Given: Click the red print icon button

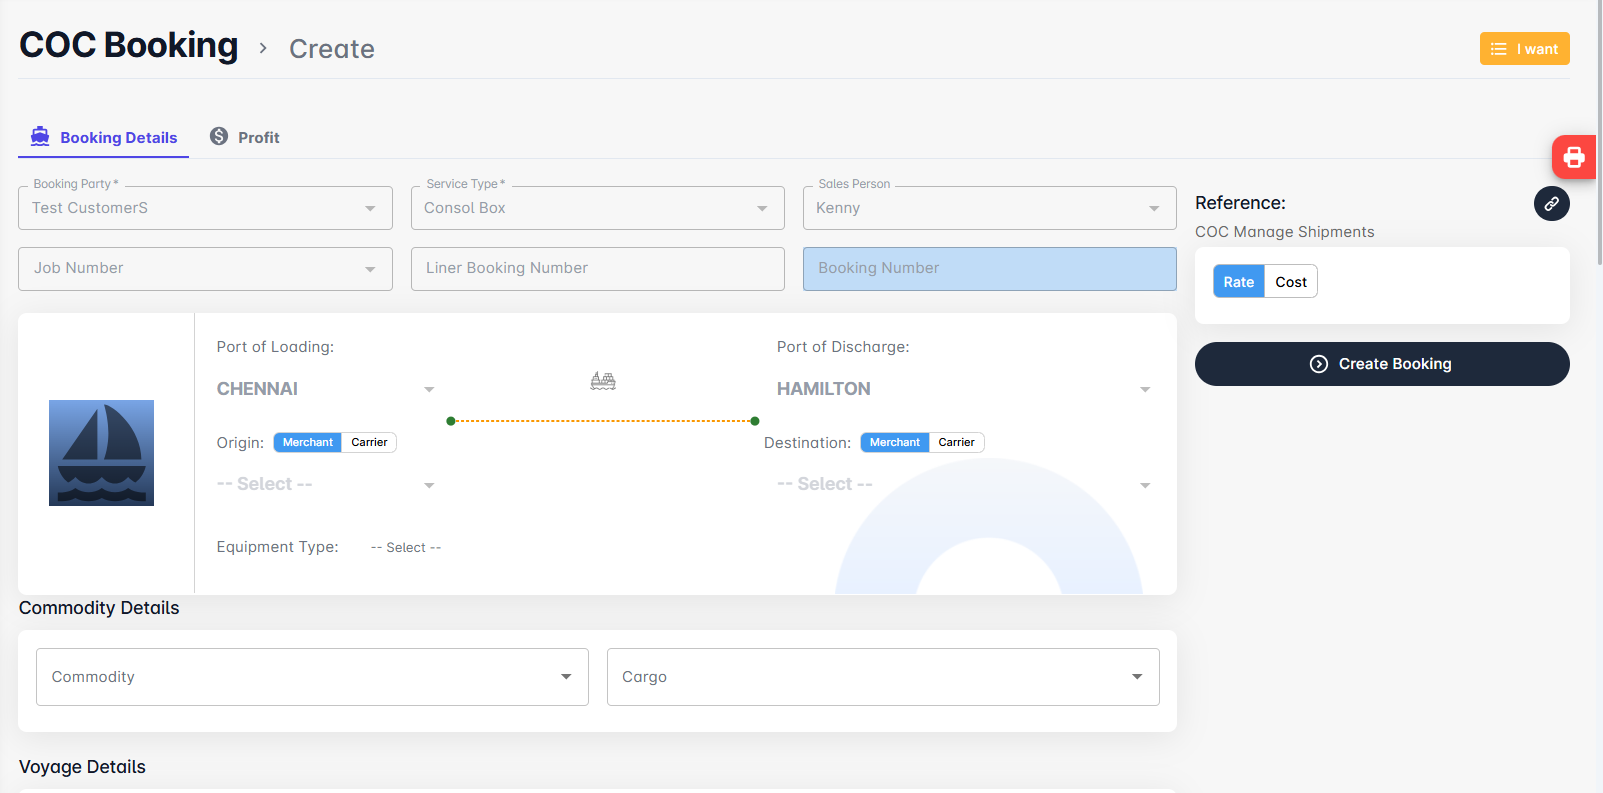Looking at the screenshot, I should coord(1573,157).
